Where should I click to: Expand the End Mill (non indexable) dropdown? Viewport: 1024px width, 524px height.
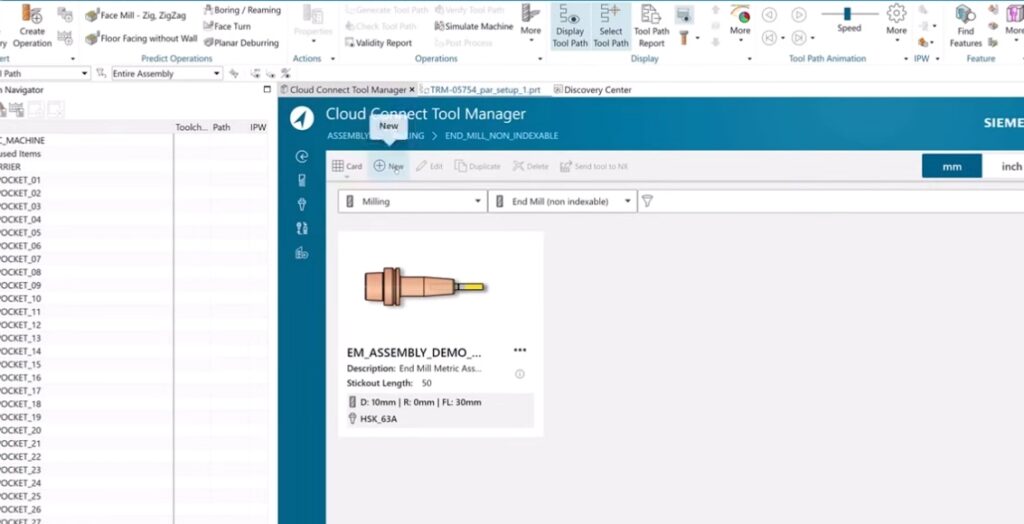click(562, 201)
